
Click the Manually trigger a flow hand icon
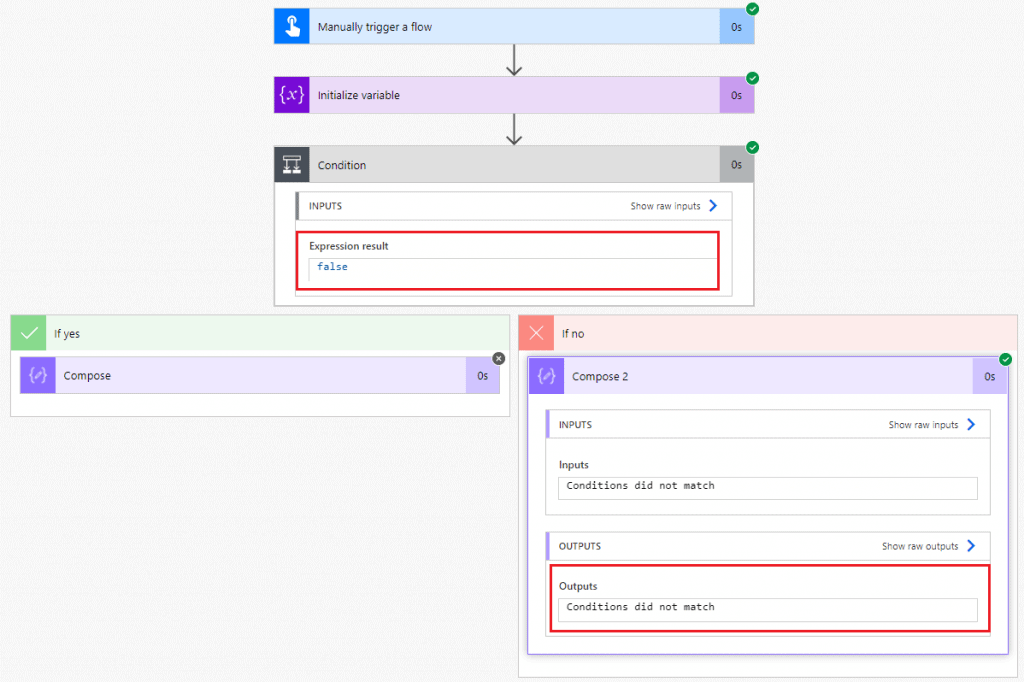(291, 27)
